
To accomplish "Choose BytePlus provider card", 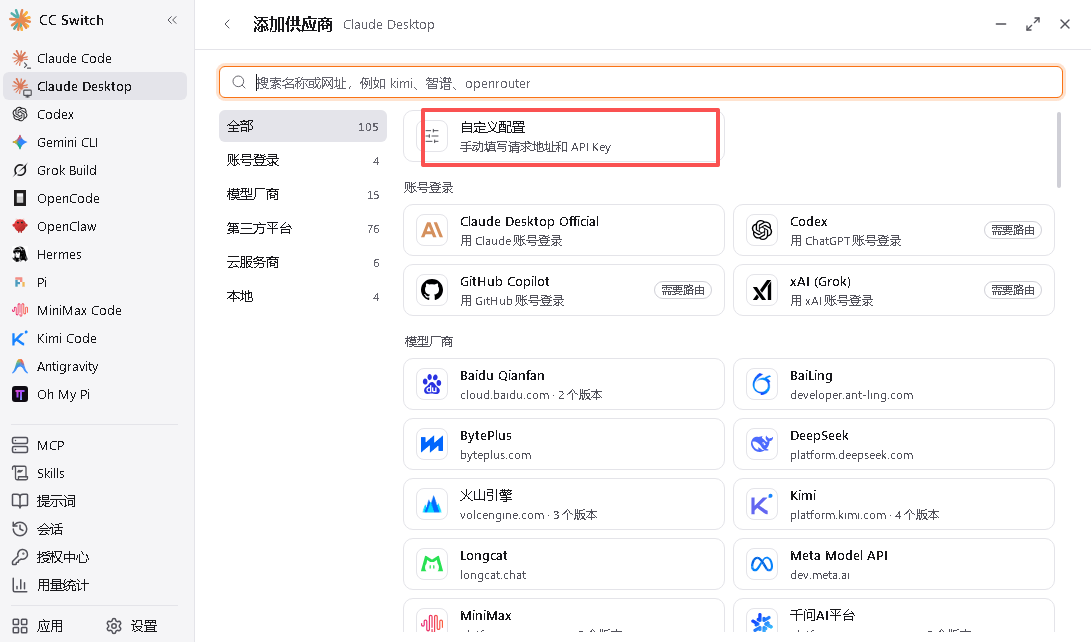I will pos(564,444).
